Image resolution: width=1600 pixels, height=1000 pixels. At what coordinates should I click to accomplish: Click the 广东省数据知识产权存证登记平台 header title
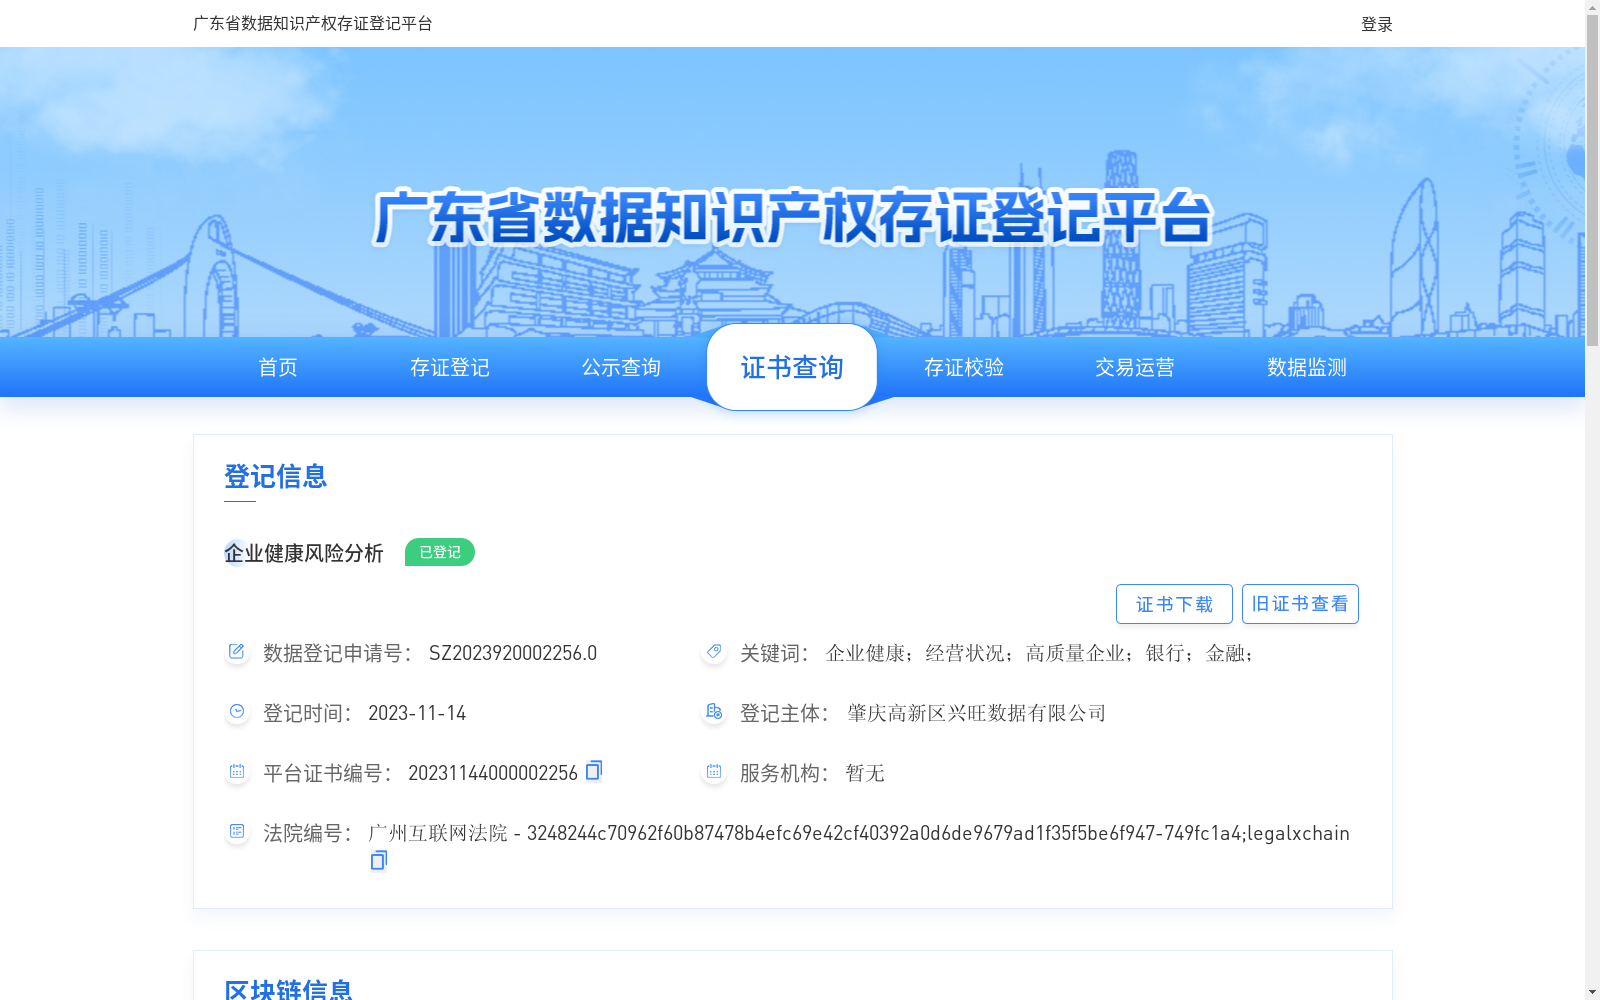(313, 23)
